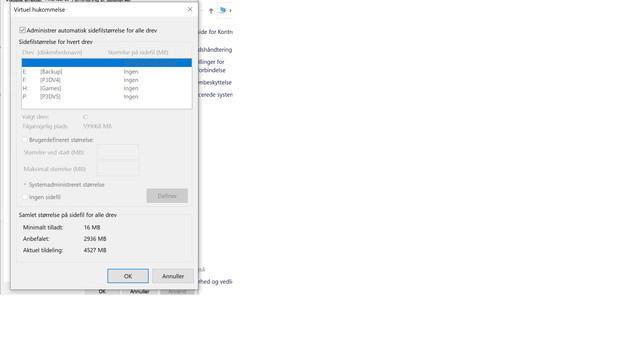Select drive P: [P3DV5] in list
The image size is (640, 360).
107,97
